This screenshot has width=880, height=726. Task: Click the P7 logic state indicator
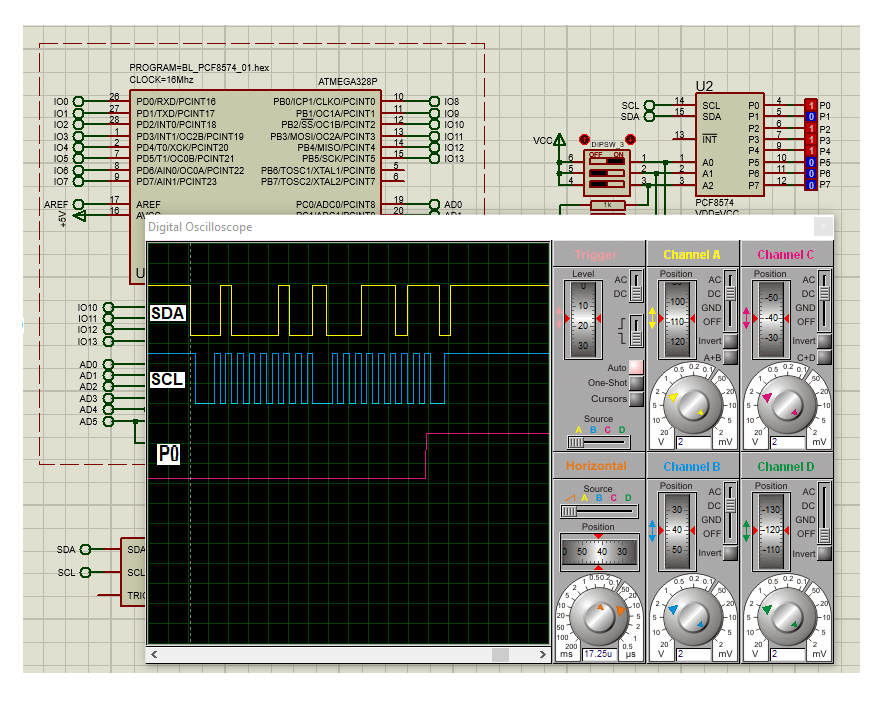(811, 185)
